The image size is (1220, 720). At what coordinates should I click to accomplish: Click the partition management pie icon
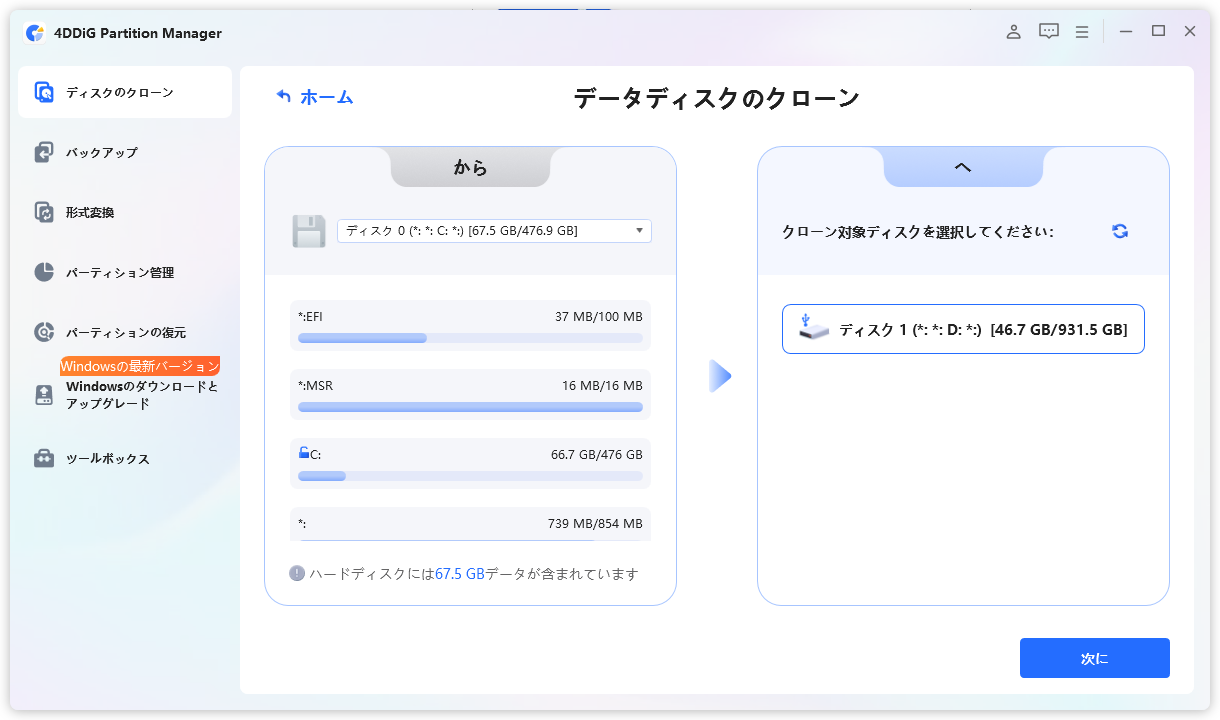pyautogui.click(x=44, y=273)
